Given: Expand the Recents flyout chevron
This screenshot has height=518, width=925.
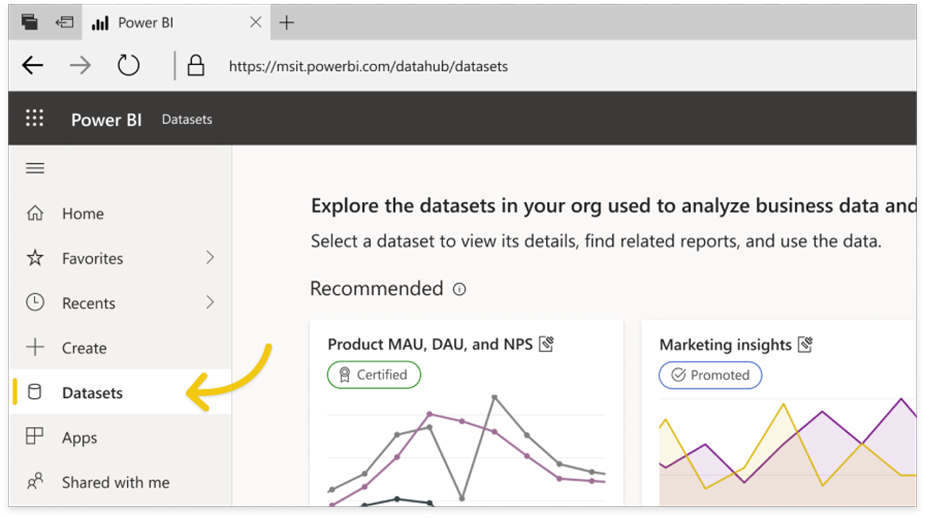Looking at the screenshot, I should (x=210, y=303).
